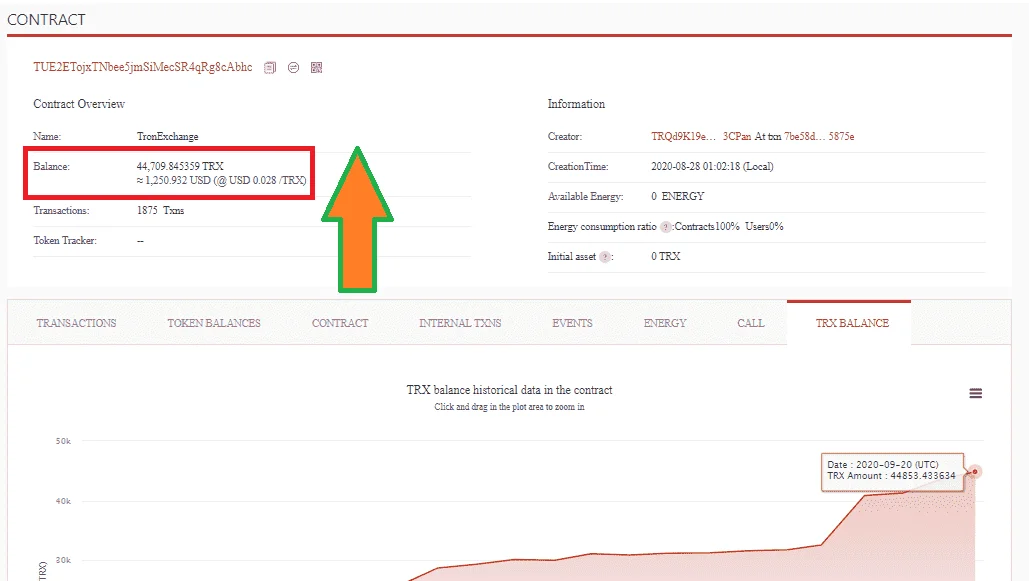
Task: Show the contract address QR code
Action: click(x=316, y=68)
